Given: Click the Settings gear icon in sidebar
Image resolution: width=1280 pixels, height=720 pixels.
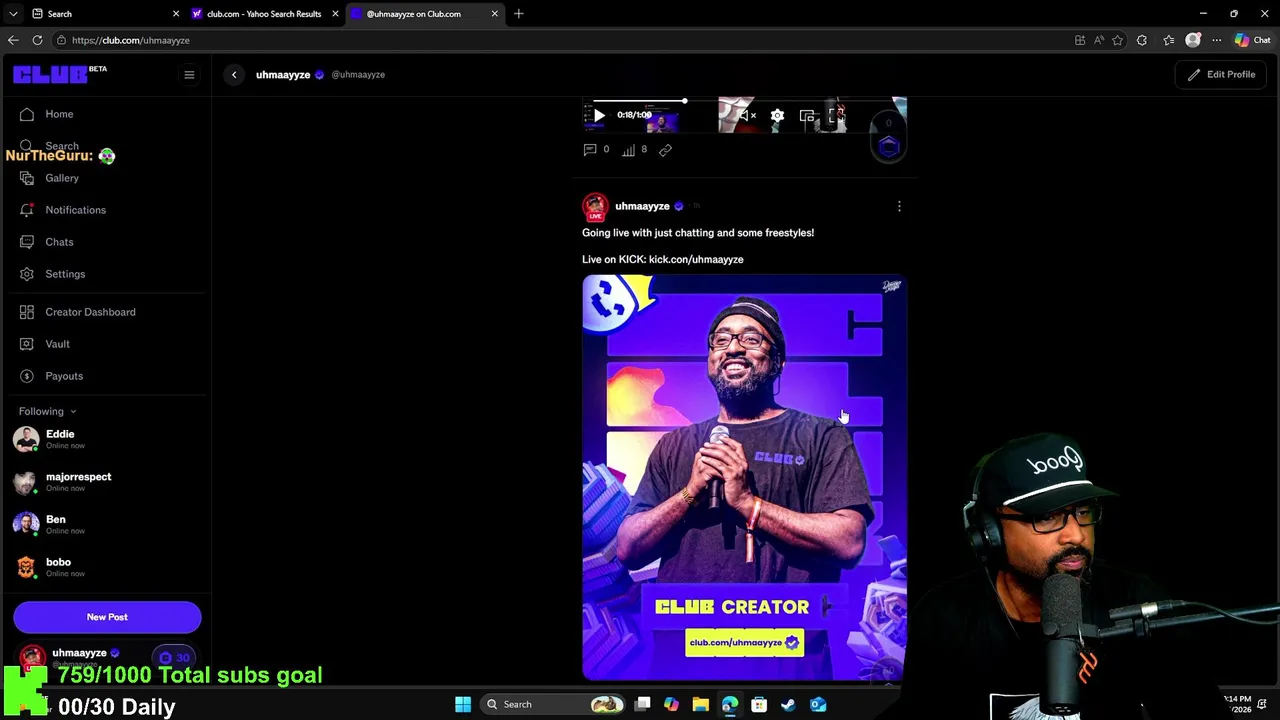Looking at the screenshot, I should (27, 274).
